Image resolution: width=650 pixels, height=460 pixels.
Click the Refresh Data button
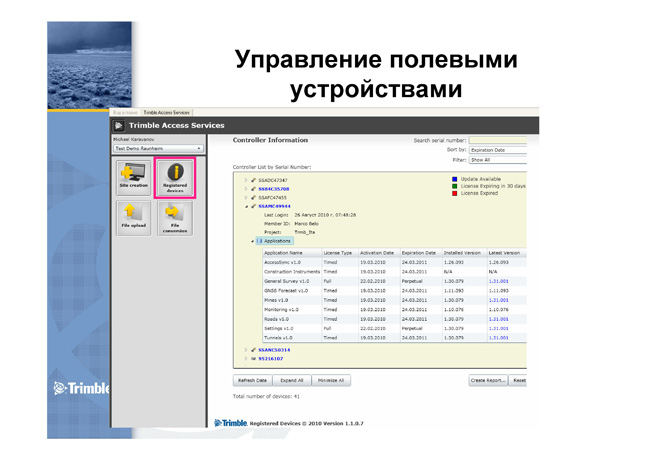tap(252, 380)
